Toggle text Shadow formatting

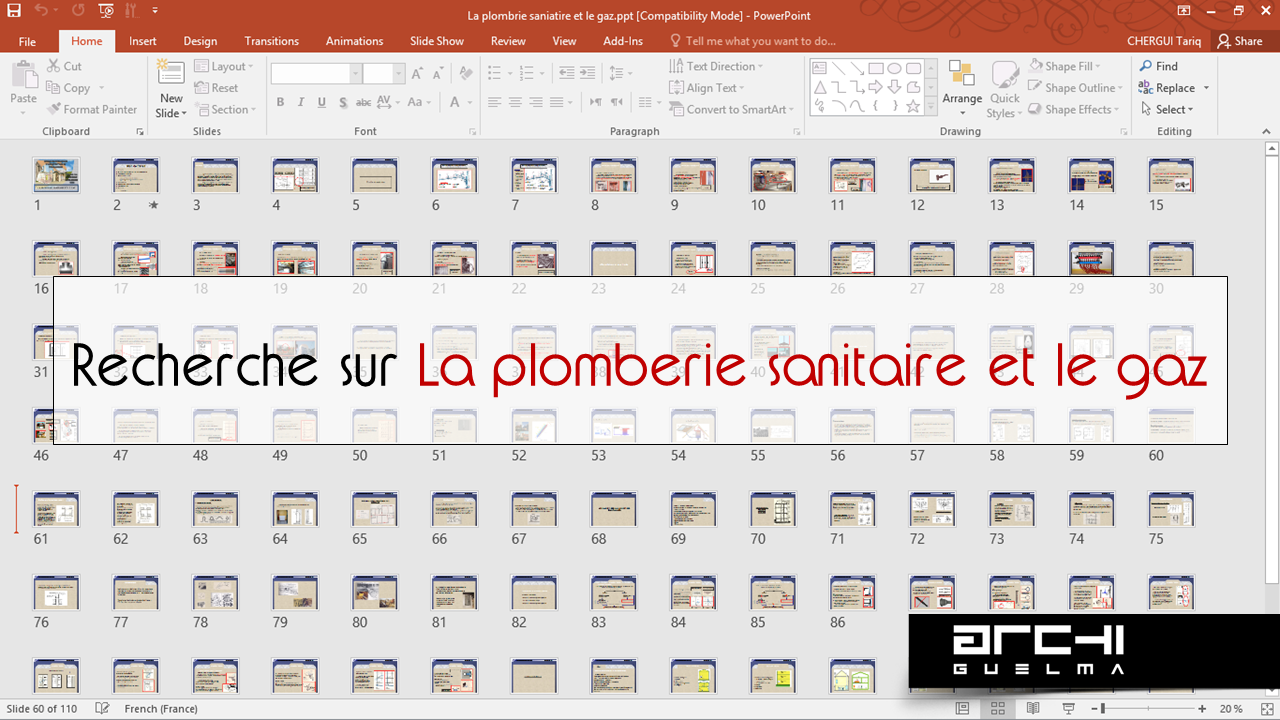pyautogui.click(x=343, y=102)
